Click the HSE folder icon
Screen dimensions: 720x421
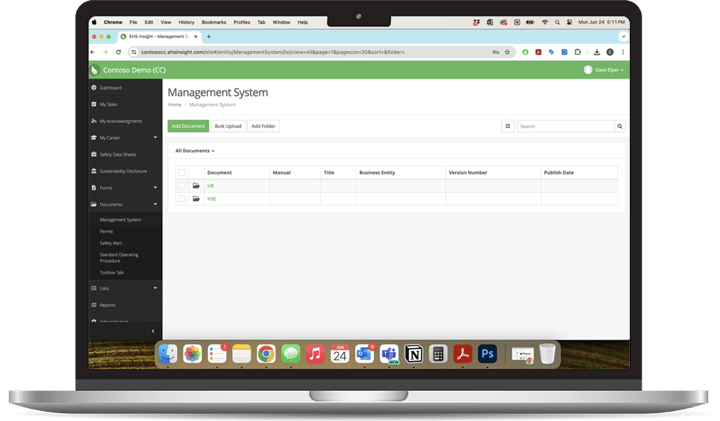tap(196, 199)
